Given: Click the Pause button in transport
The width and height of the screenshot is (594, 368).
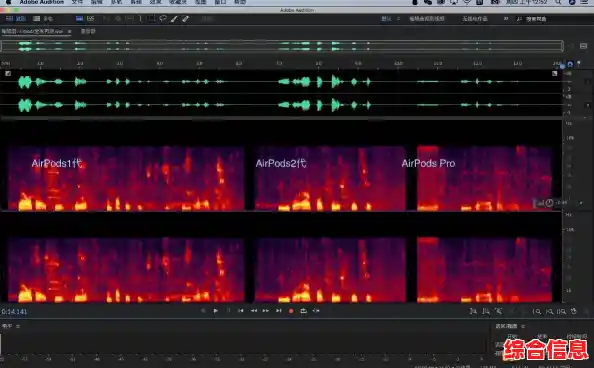Looking at the screenshot, I should tap(228, 311).
